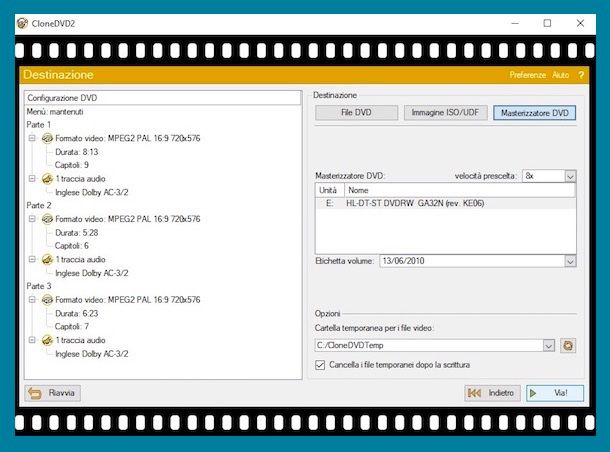Screen dimensions: 610x452
Task: Select the Capitoli: 9 row
Action: click(x=72, y=165)
